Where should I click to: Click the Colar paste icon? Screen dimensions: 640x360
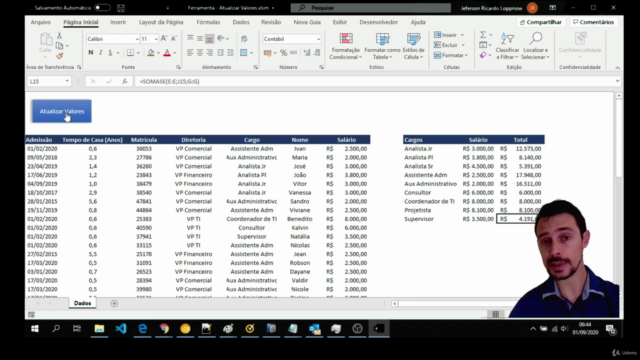point(46,42)
